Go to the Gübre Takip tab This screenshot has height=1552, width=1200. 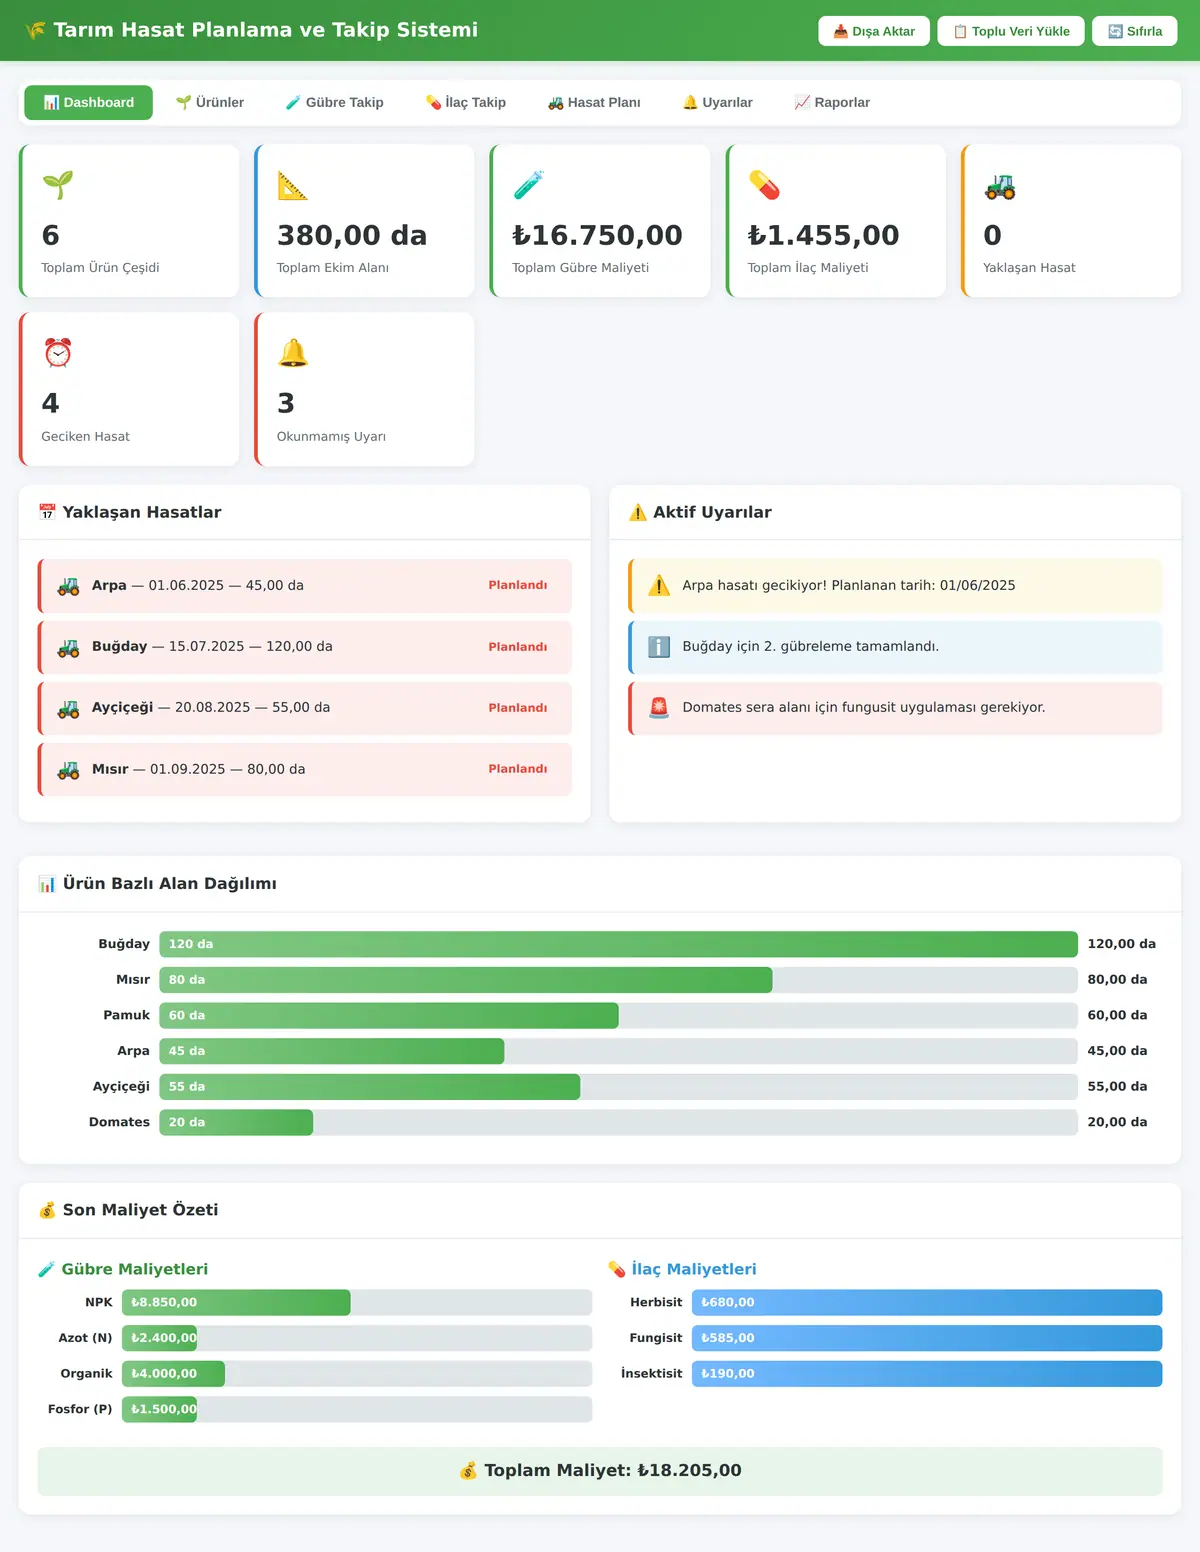pyautogui.click(x=334, y=103)
